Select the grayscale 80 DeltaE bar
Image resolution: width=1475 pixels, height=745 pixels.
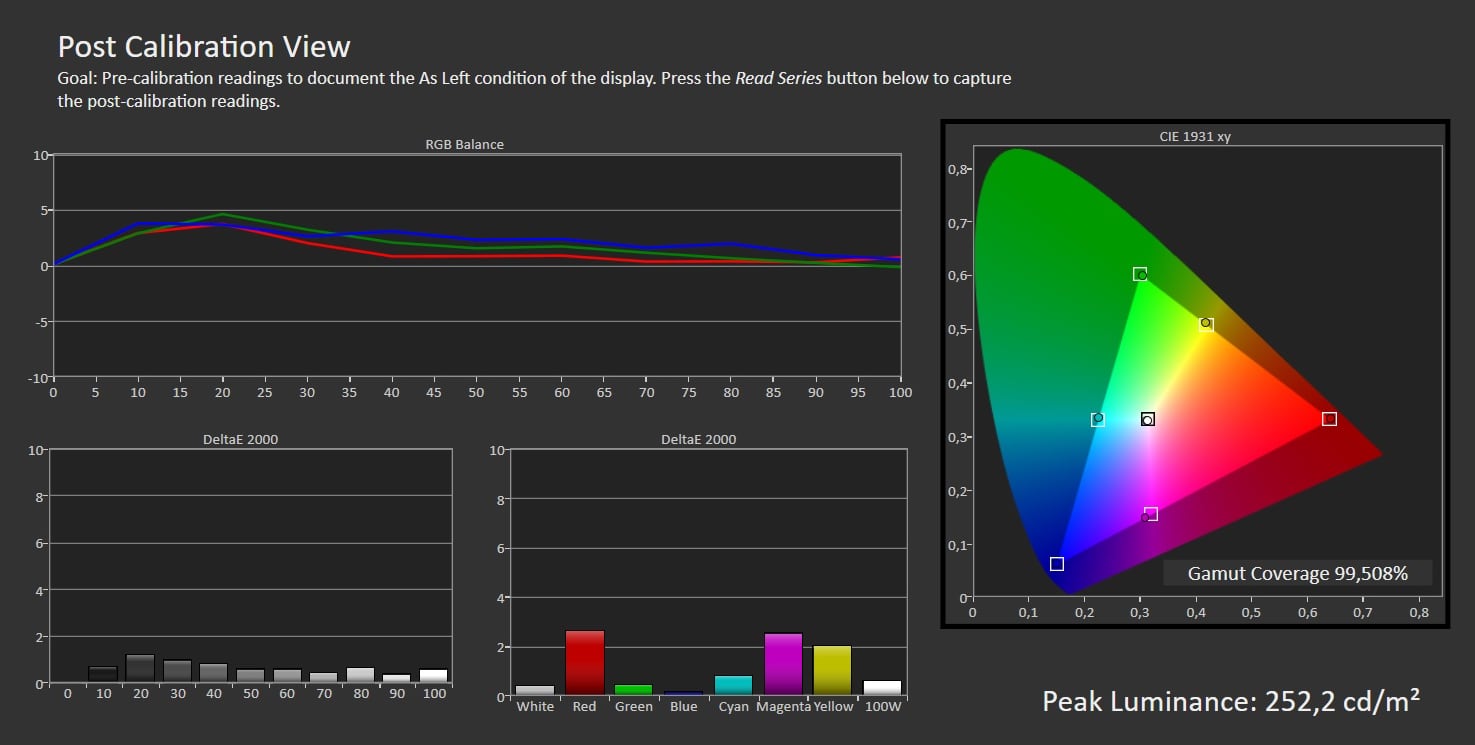click(x=360, y=675)
